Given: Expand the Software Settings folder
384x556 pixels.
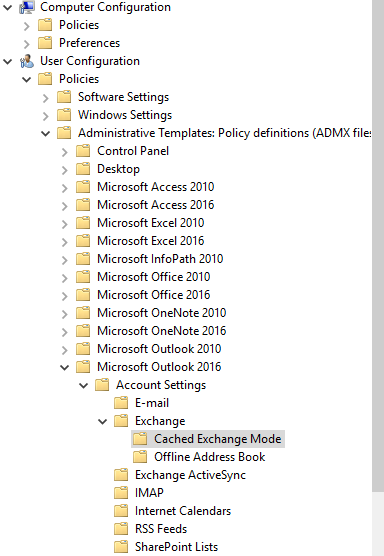Looking at the screenshot, I should click(x=45, y=98).
